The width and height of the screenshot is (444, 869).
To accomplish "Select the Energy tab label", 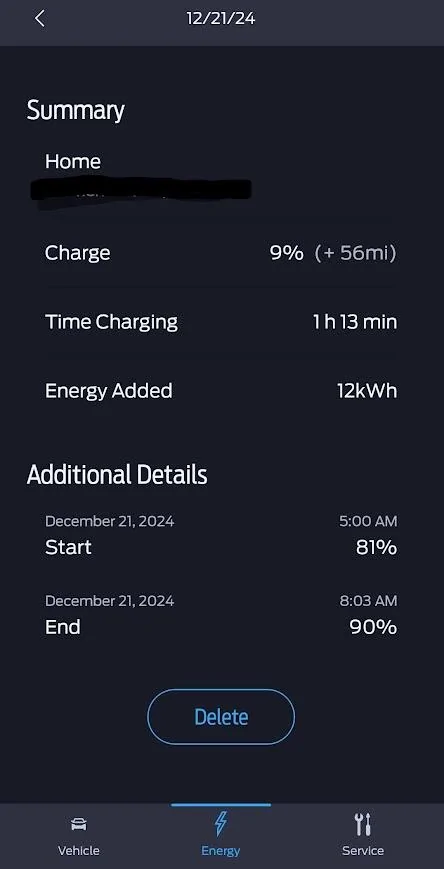I will pyautogui.click(x=221, y=851).
